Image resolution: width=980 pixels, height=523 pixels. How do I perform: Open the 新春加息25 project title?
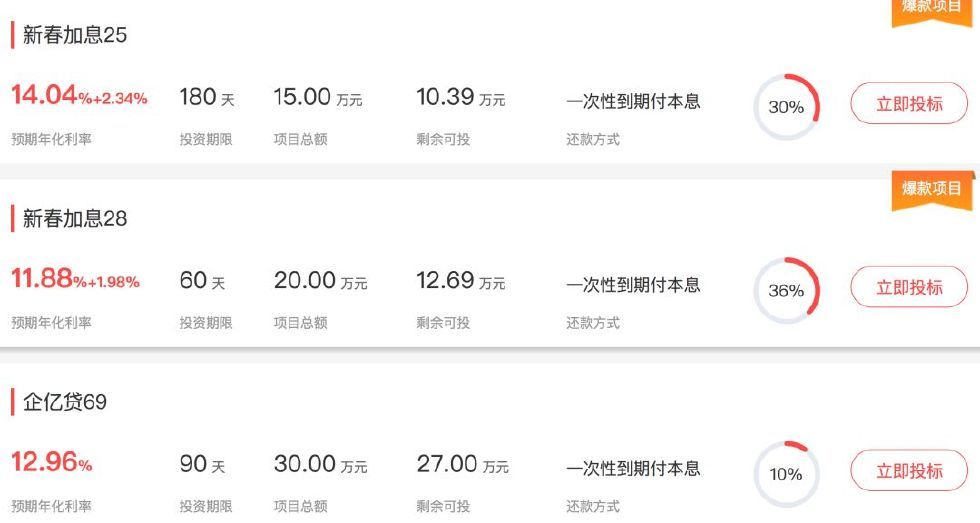75,35
